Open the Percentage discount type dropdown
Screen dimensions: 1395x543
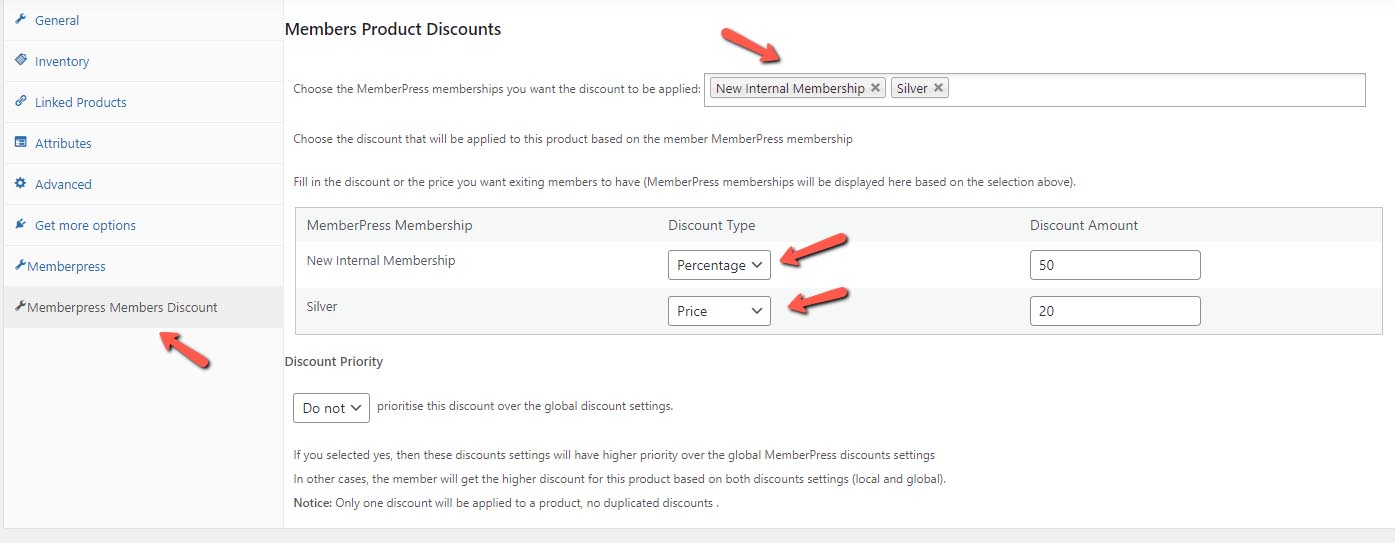tap(719, 265)
